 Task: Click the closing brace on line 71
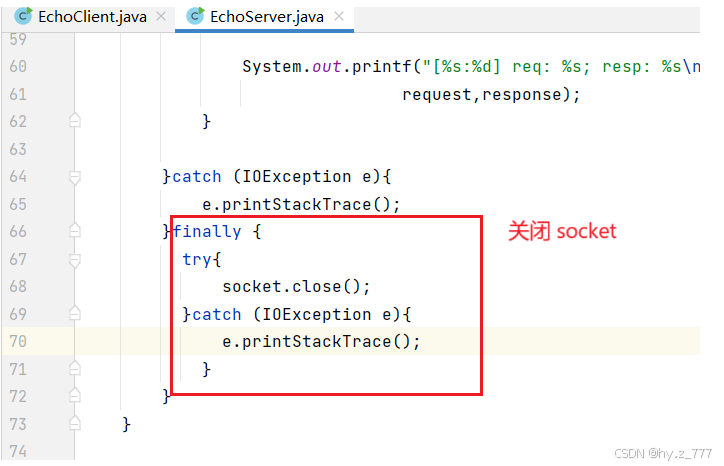point(206,369)
